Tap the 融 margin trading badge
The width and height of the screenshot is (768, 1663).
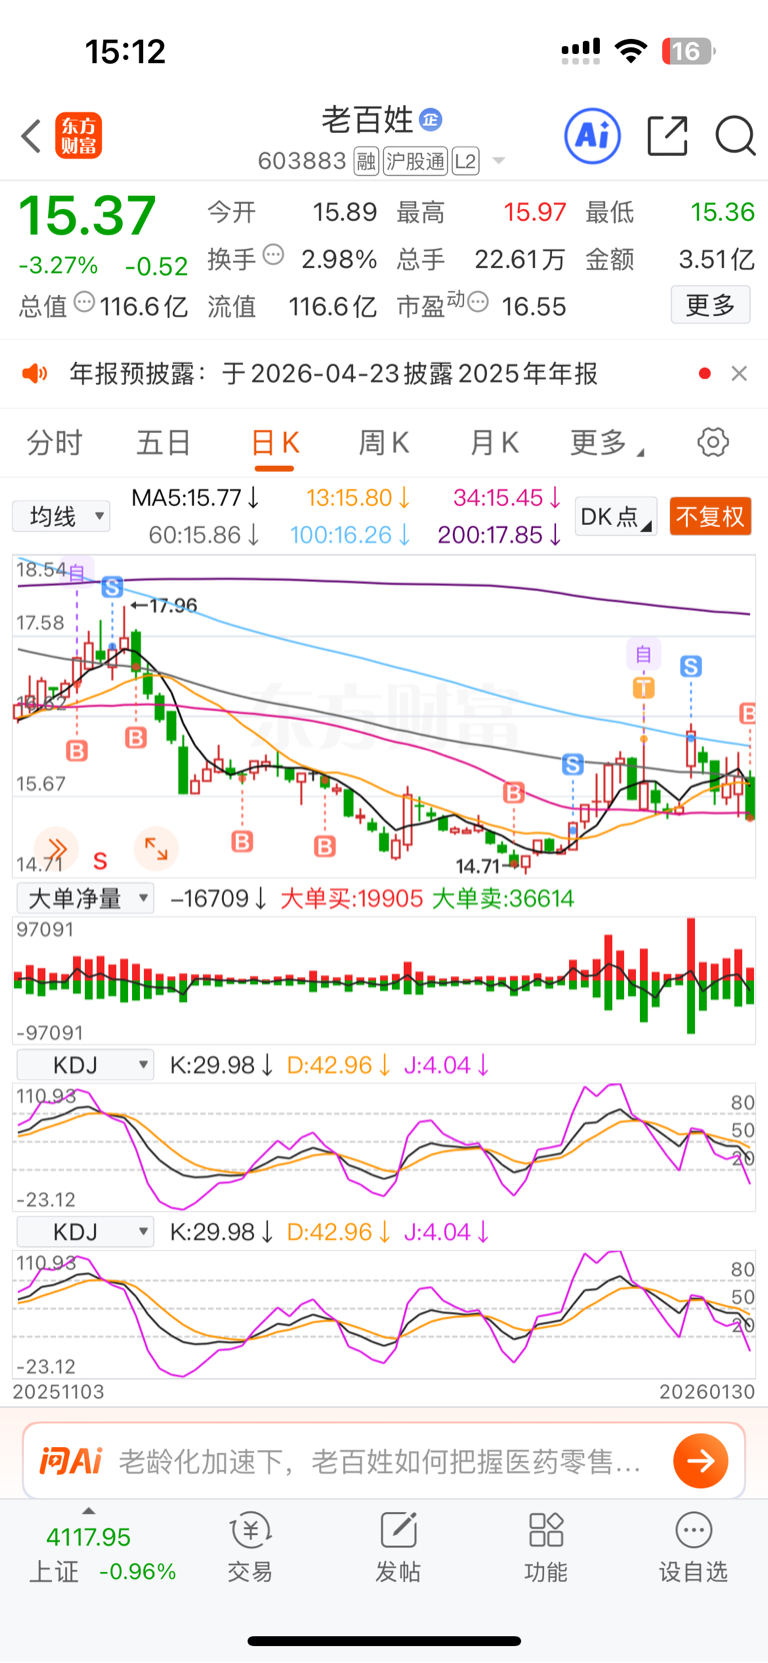(367, 161)
